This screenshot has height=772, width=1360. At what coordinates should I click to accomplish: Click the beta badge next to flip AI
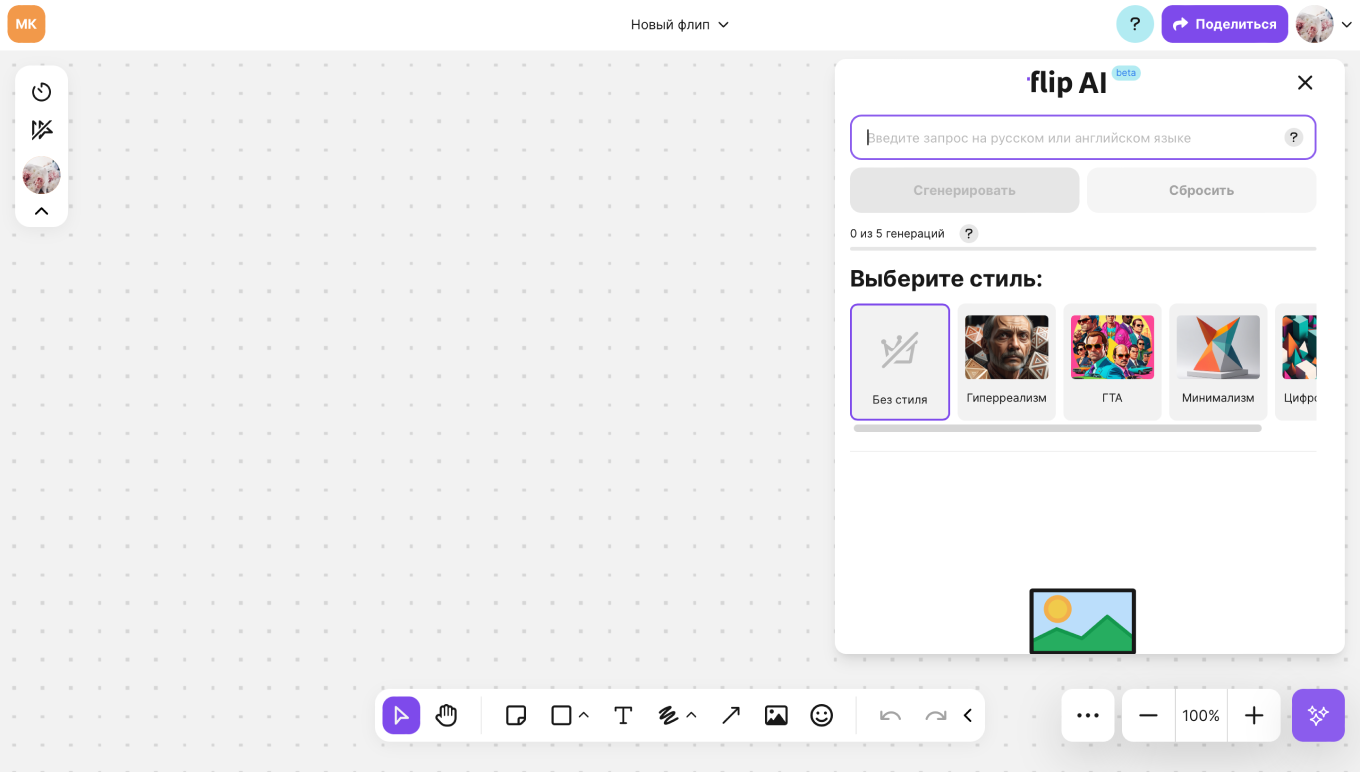[x=1126, y=73]
